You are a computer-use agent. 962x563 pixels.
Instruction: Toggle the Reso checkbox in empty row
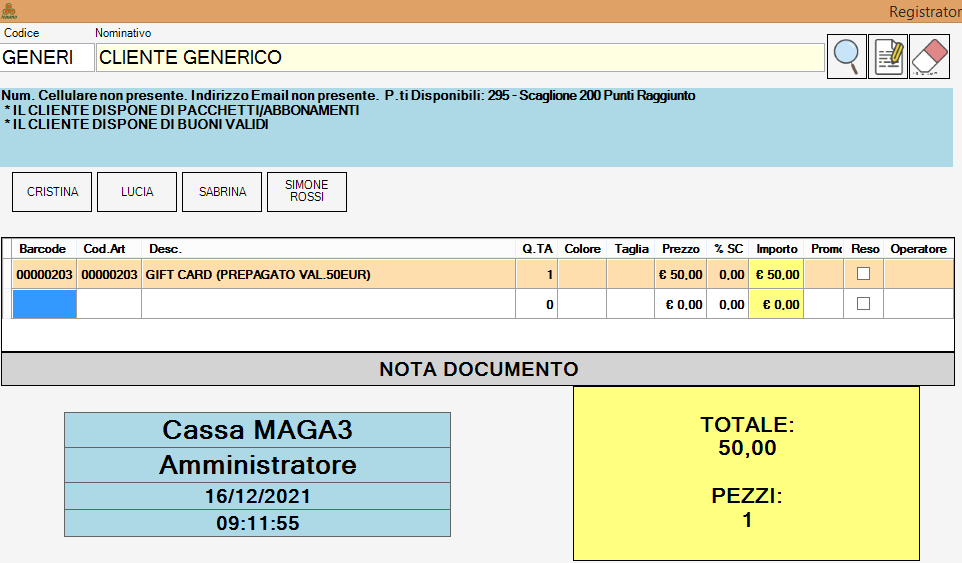point(864,304)
